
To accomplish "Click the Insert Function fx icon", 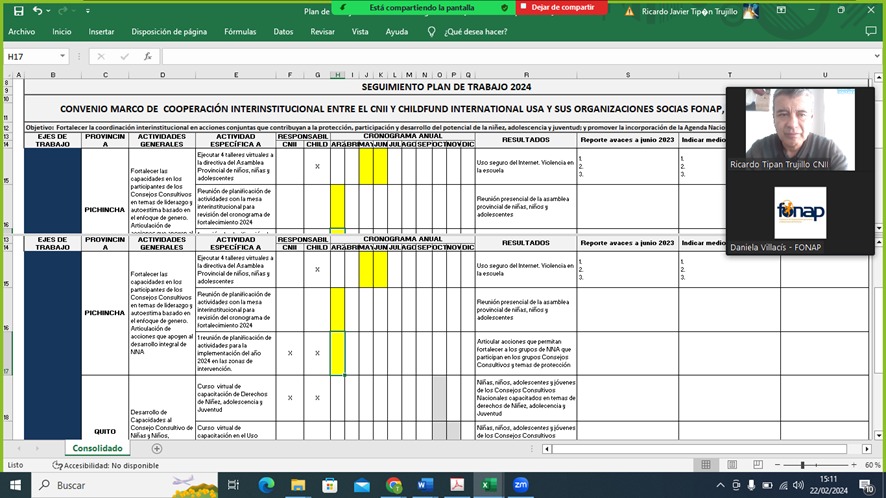I will (147, 57).
